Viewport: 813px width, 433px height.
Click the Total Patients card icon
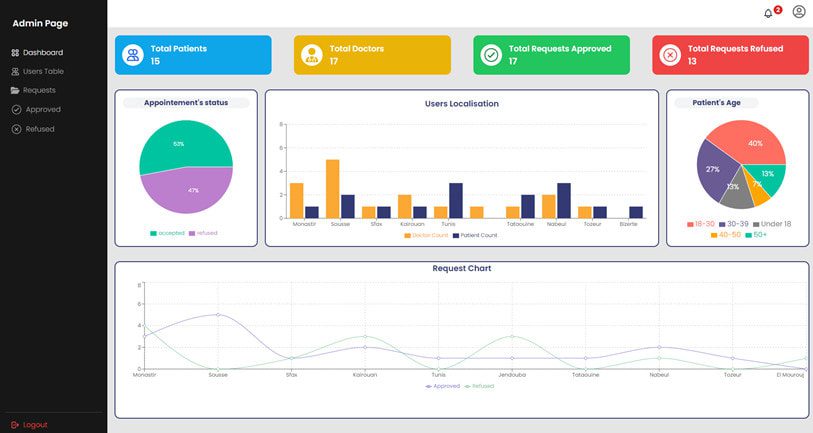coord(133,55)
